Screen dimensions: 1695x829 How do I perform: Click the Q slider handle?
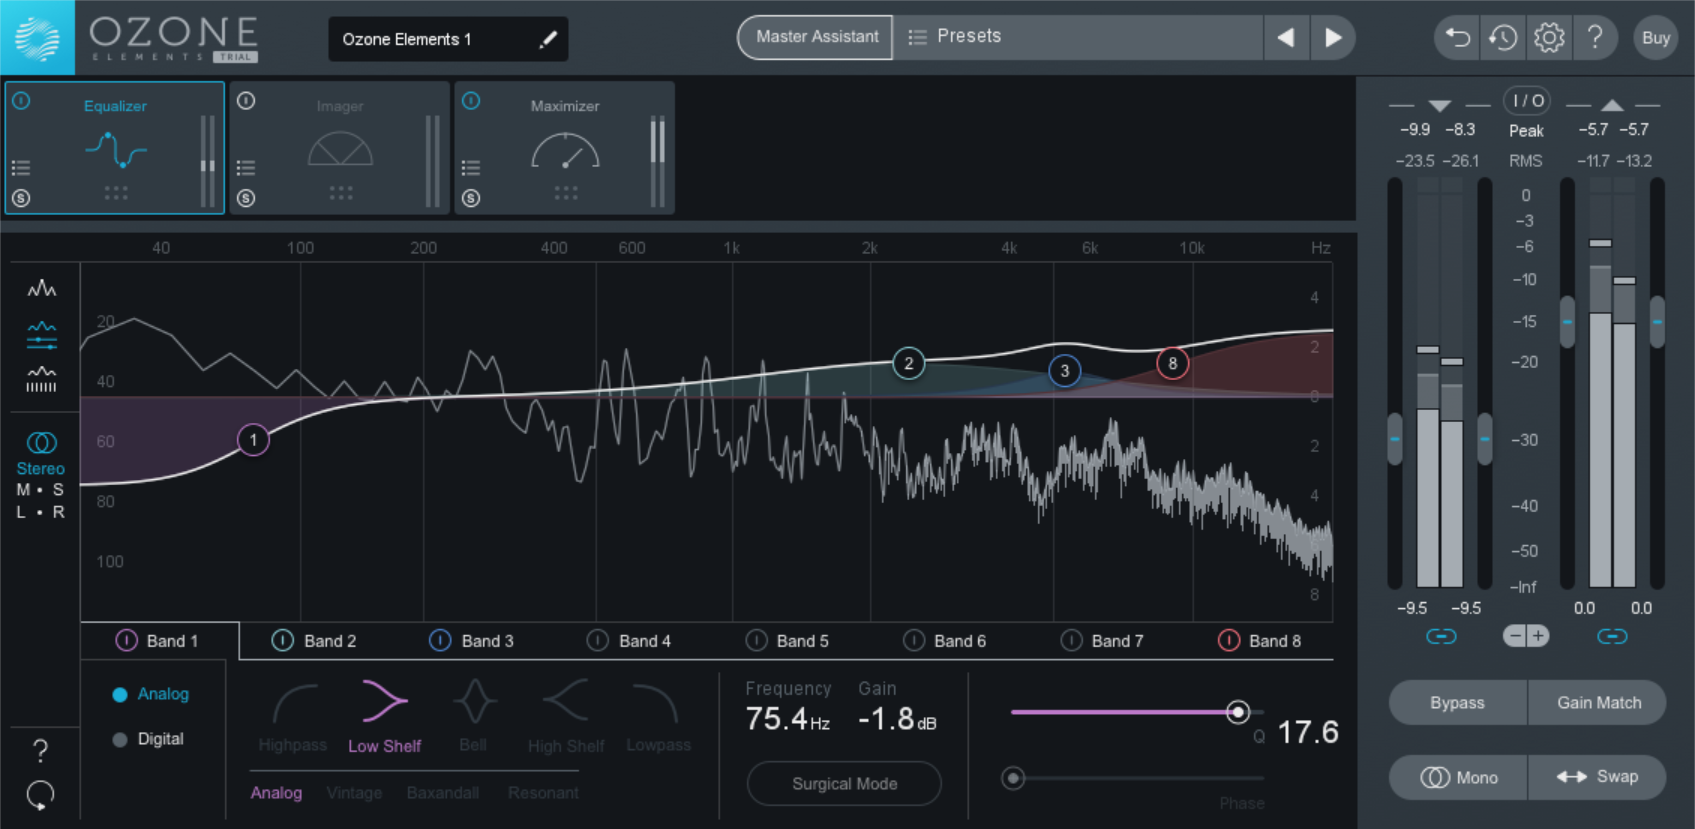click(x=1237, y=712)
